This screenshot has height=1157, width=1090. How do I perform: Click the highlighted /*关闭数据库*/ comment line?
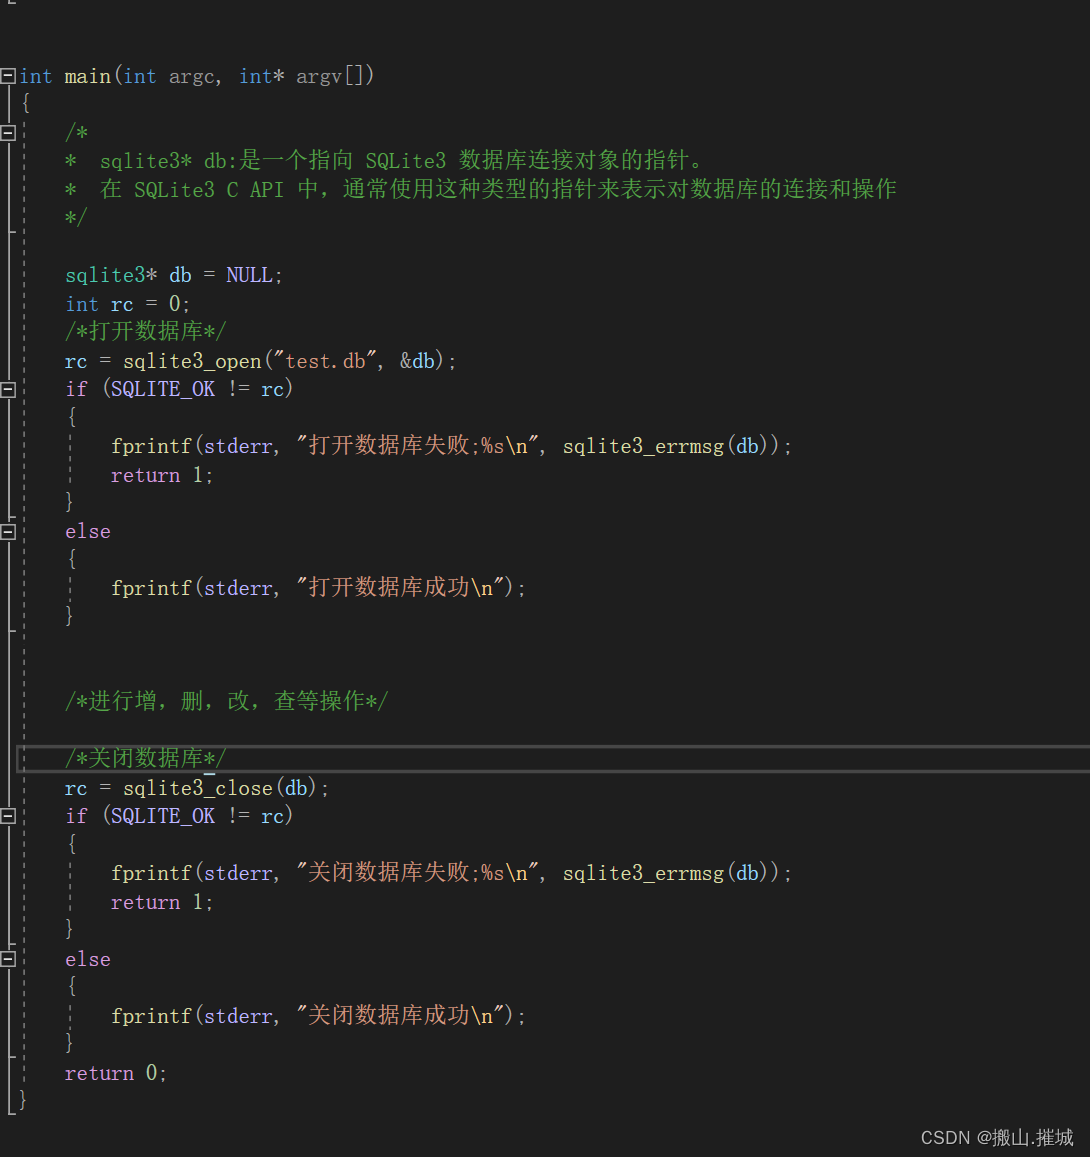tap(144, 758)
